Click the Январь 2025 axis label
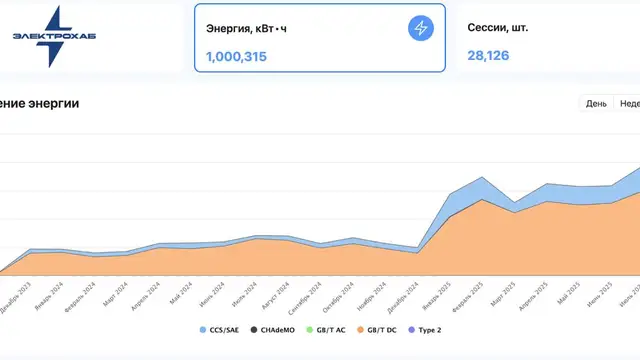The height and width of the screenshot is (360, 640). pyautogui.click(x=437, y=296)
